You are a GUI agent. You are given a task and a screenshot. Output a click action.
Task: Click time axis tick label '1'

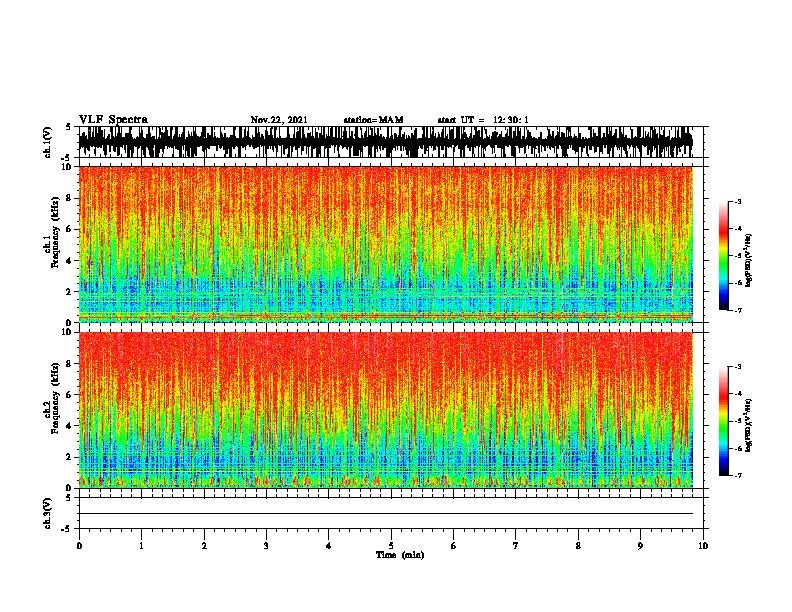[x=141, y=545]
